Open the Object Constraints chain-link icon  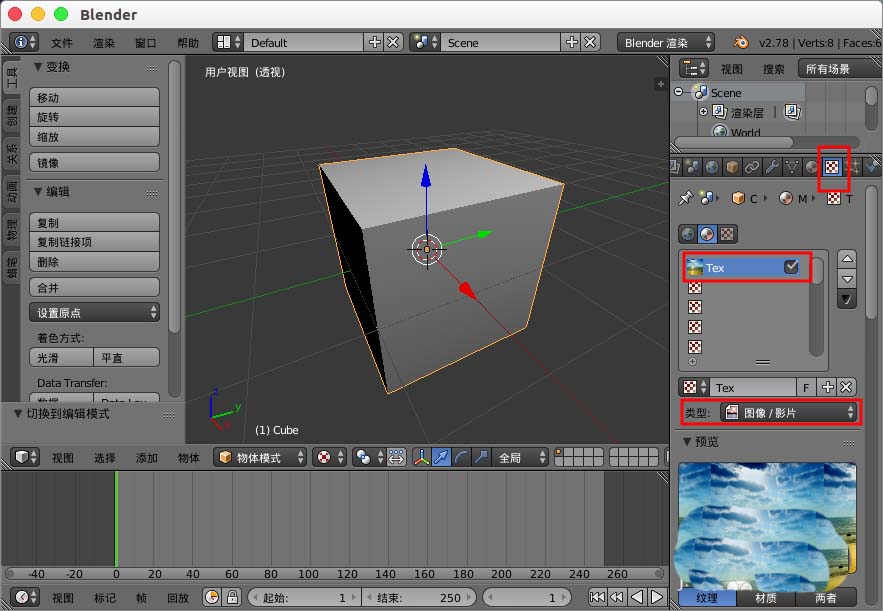pyautogui.click(x=753, y=167)
